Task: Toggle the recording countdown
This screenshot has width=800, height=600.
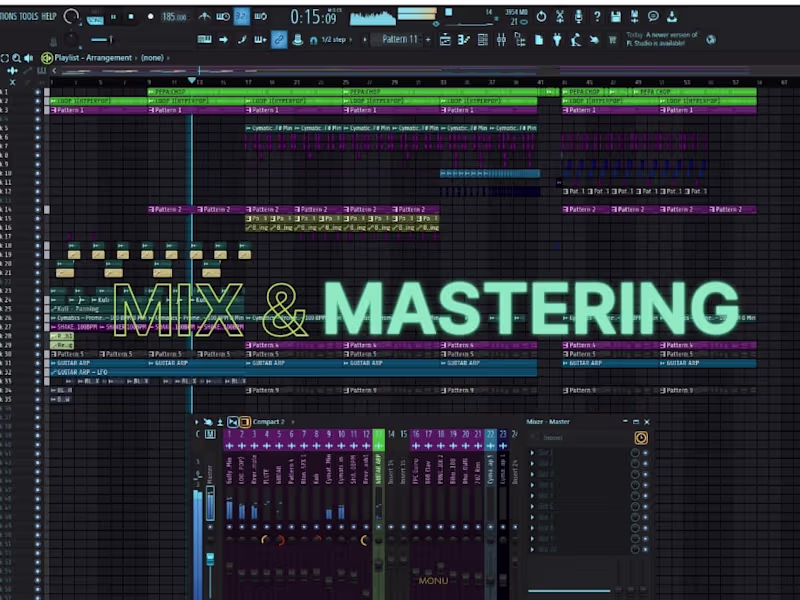Action: coord(221,16)
